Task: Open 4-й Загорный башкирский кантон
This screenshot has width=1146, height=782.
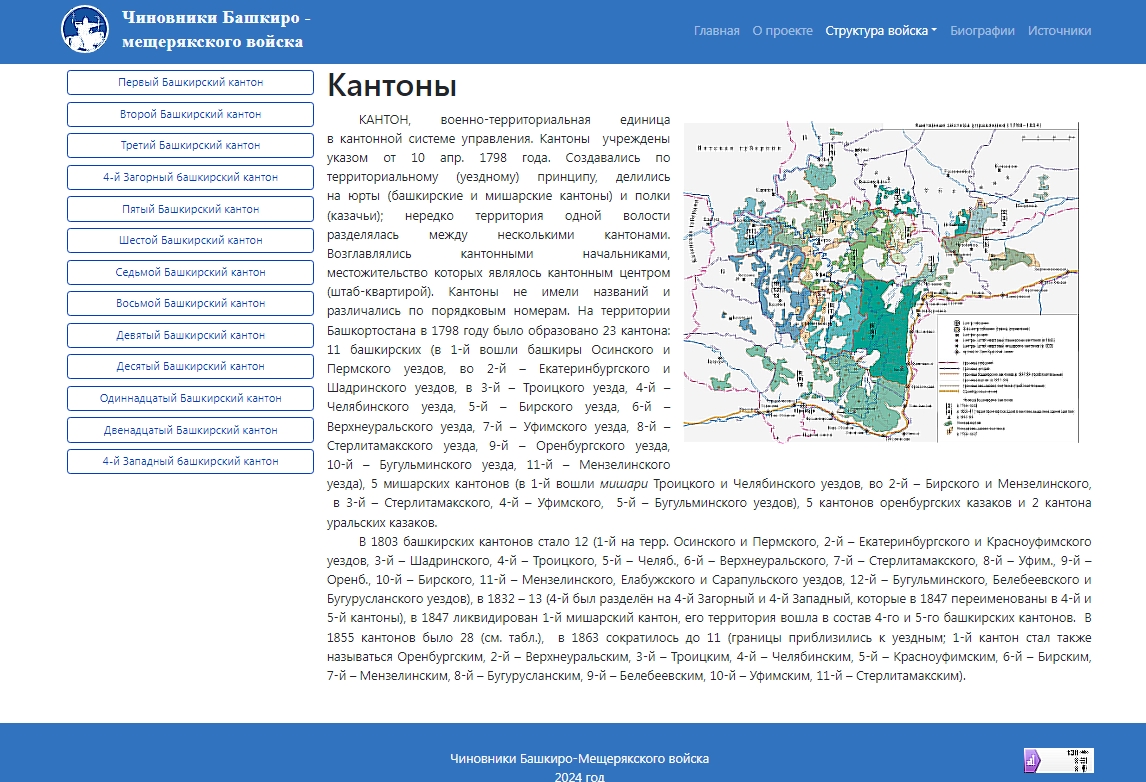Action: click(190, 177)
